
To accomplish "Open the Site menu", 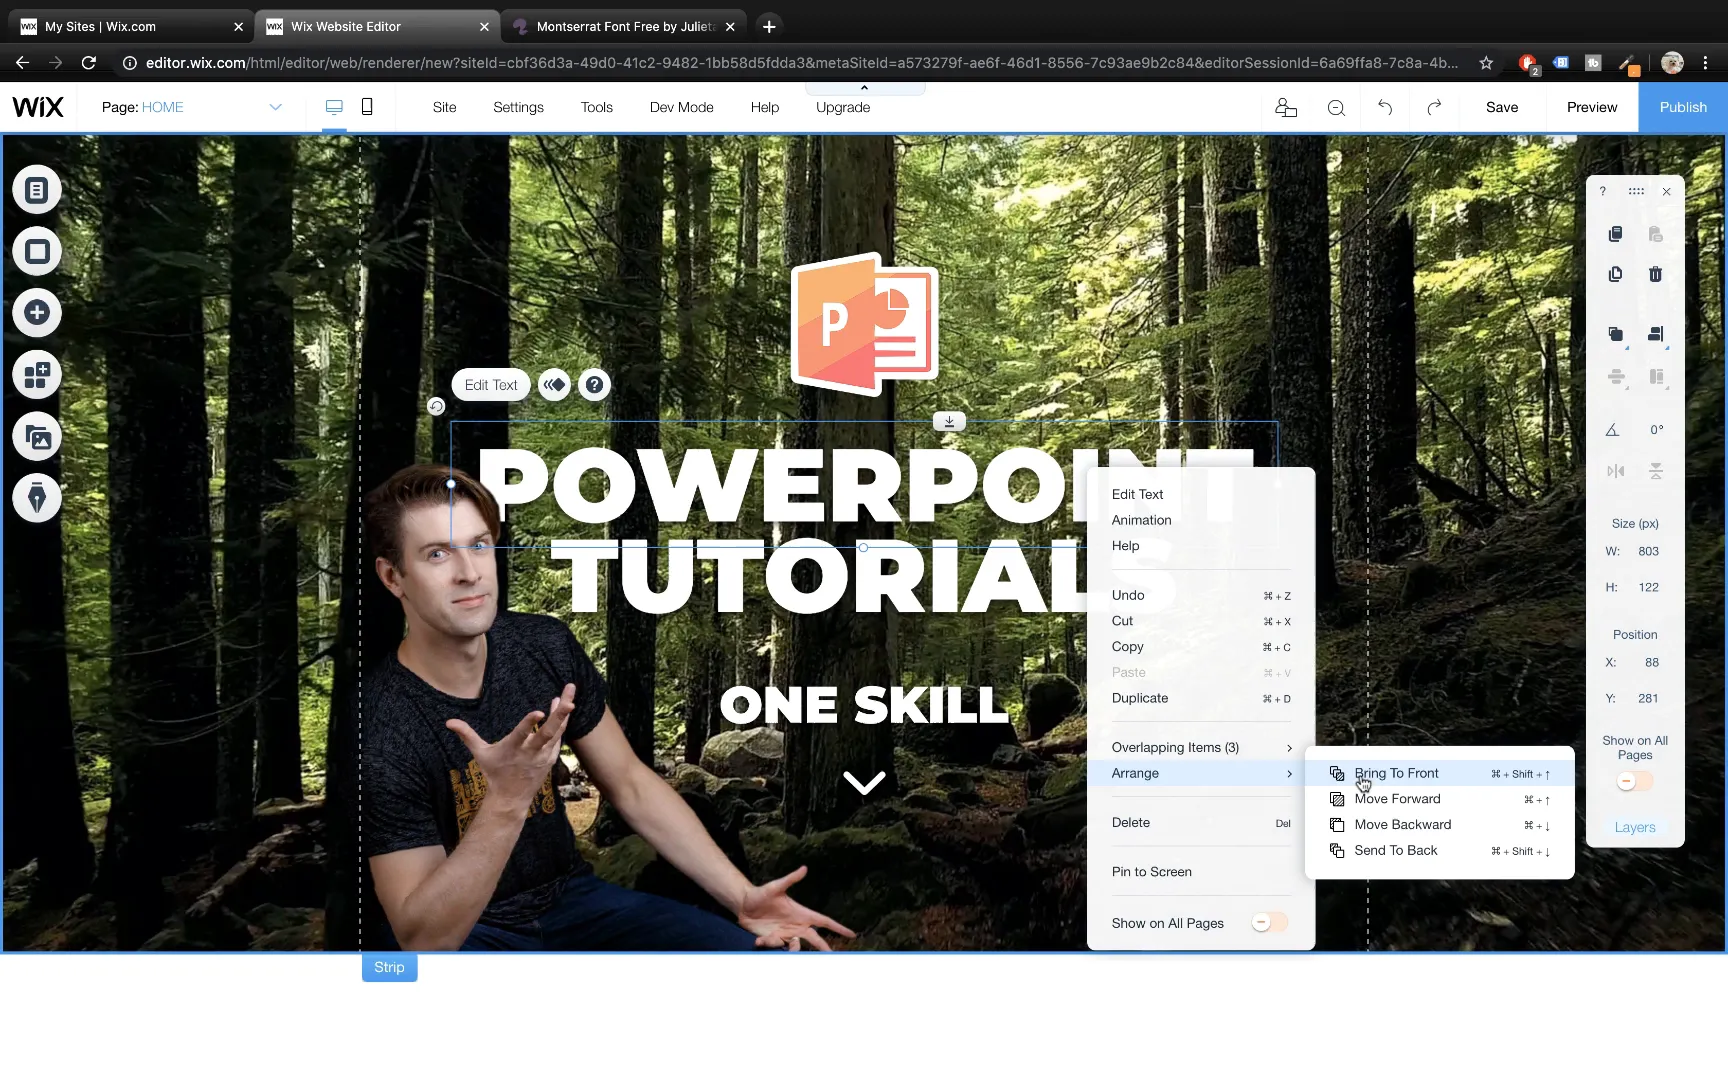I will tap(444, 107).
